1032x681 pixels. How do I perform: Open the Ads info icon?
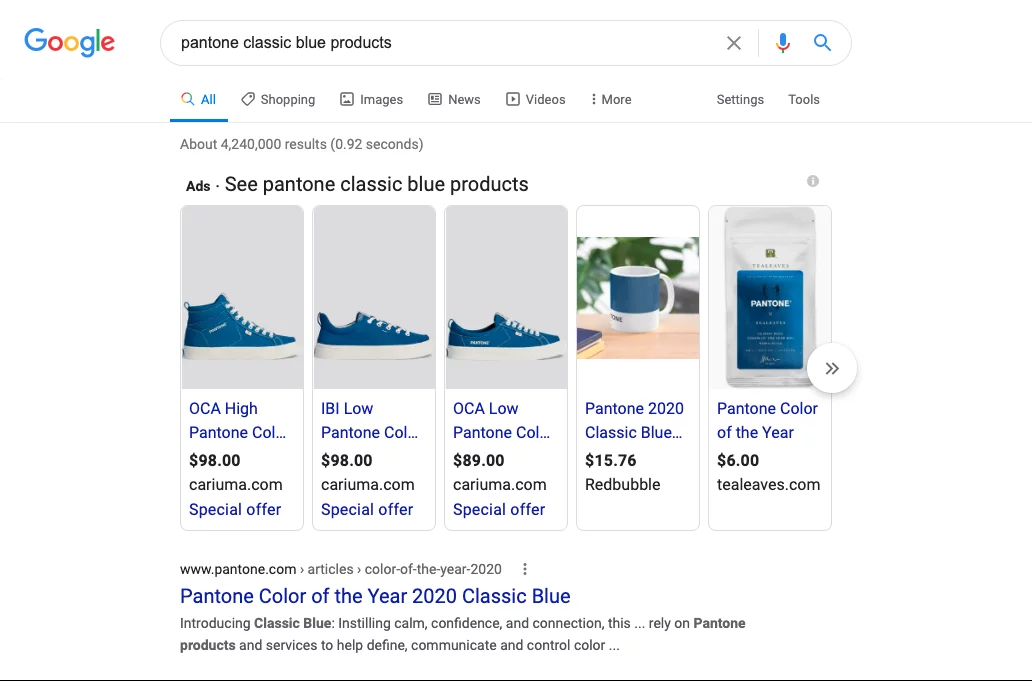pyautogui.click(x=813, y=181)
